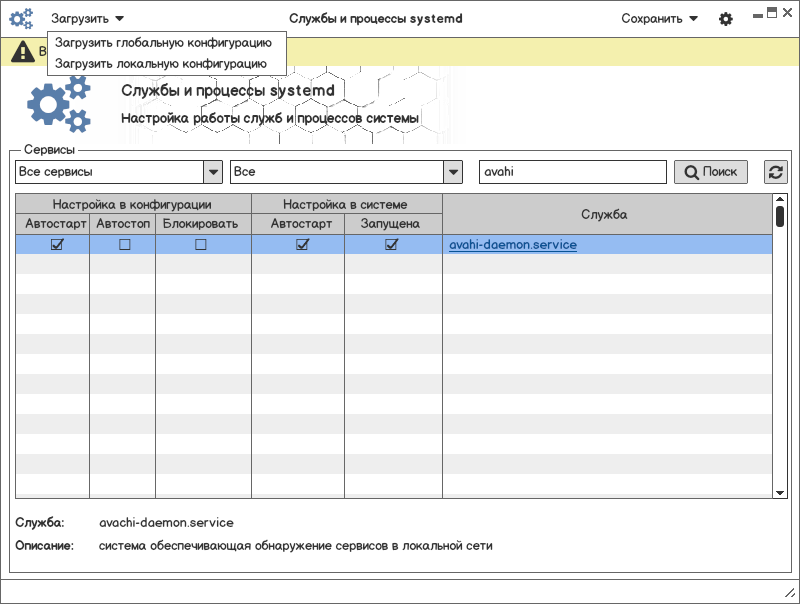The image size is (800, 604).
Task: Minimize the systemd services window
Action: (757, 15)
